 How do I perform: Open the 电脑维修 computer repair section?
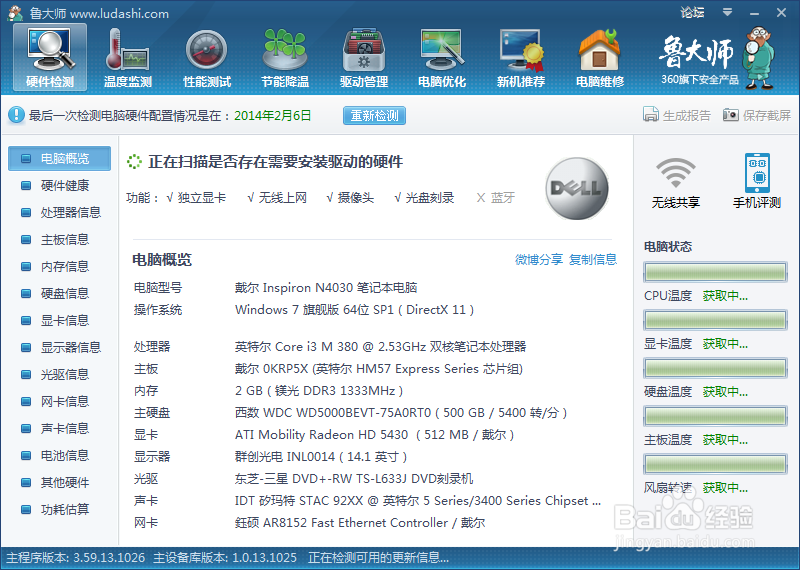600,58
